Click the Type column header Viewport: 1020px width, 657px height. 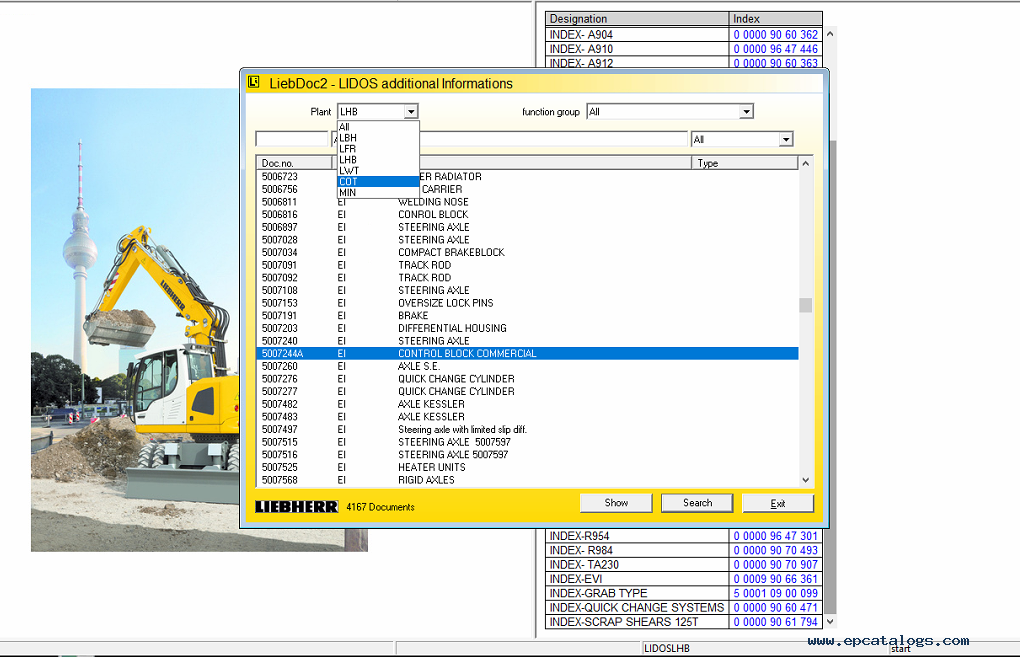[x=744, y=163]
